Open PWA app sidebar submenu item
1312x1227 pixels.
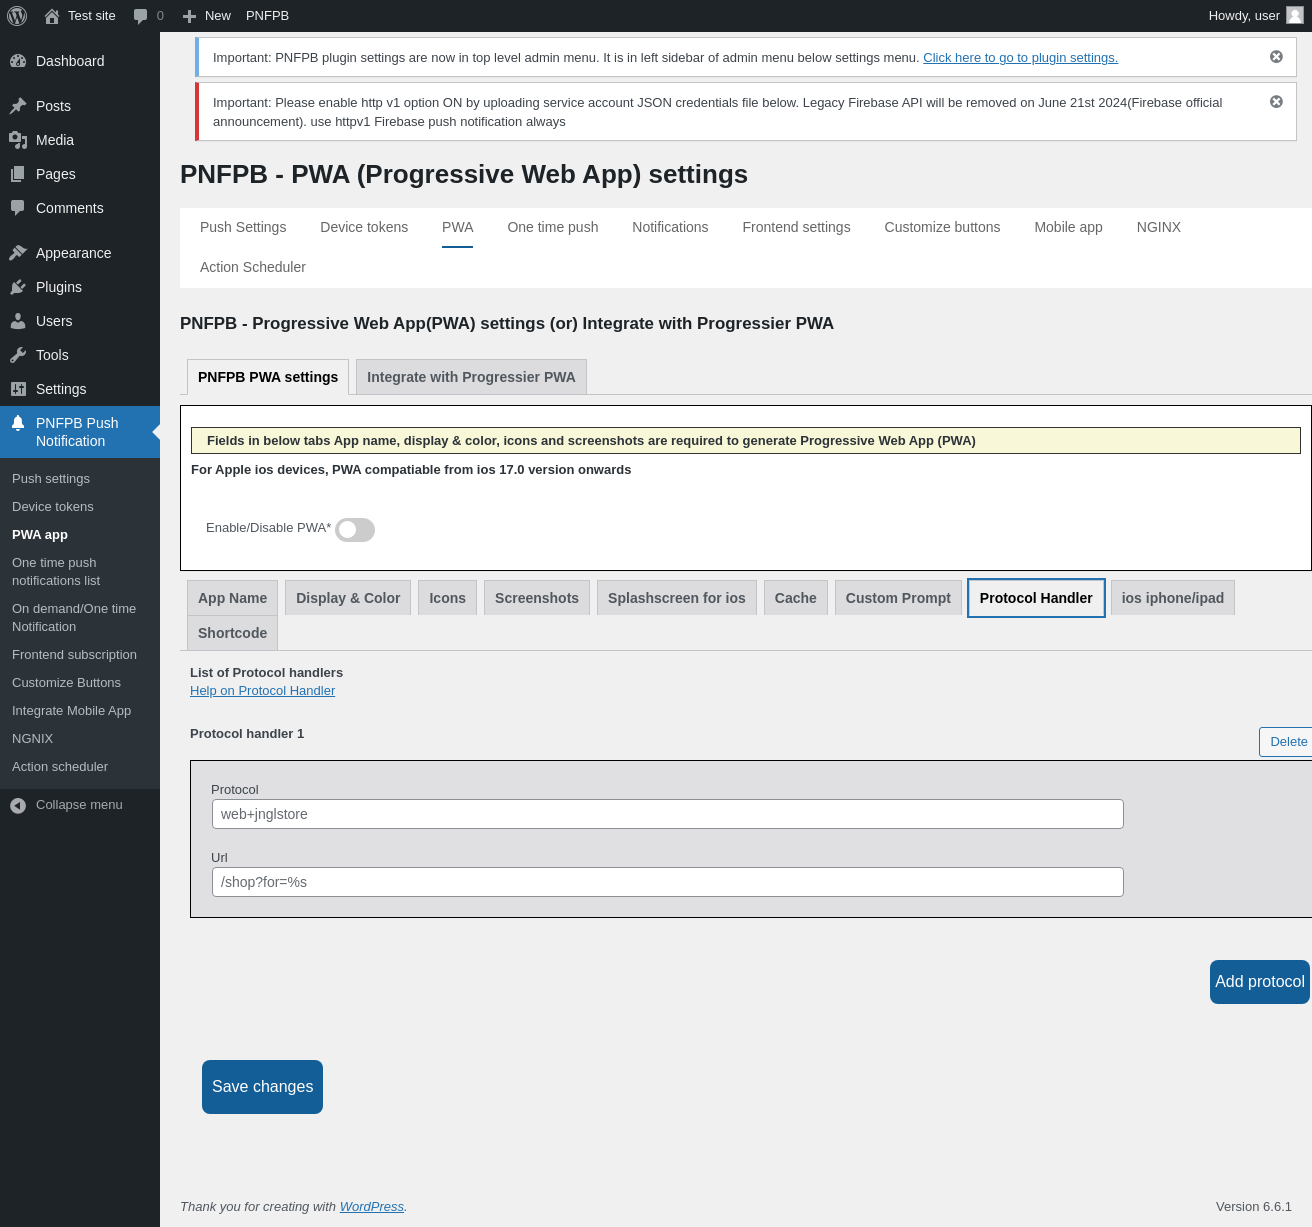click(x=80, y=535)
